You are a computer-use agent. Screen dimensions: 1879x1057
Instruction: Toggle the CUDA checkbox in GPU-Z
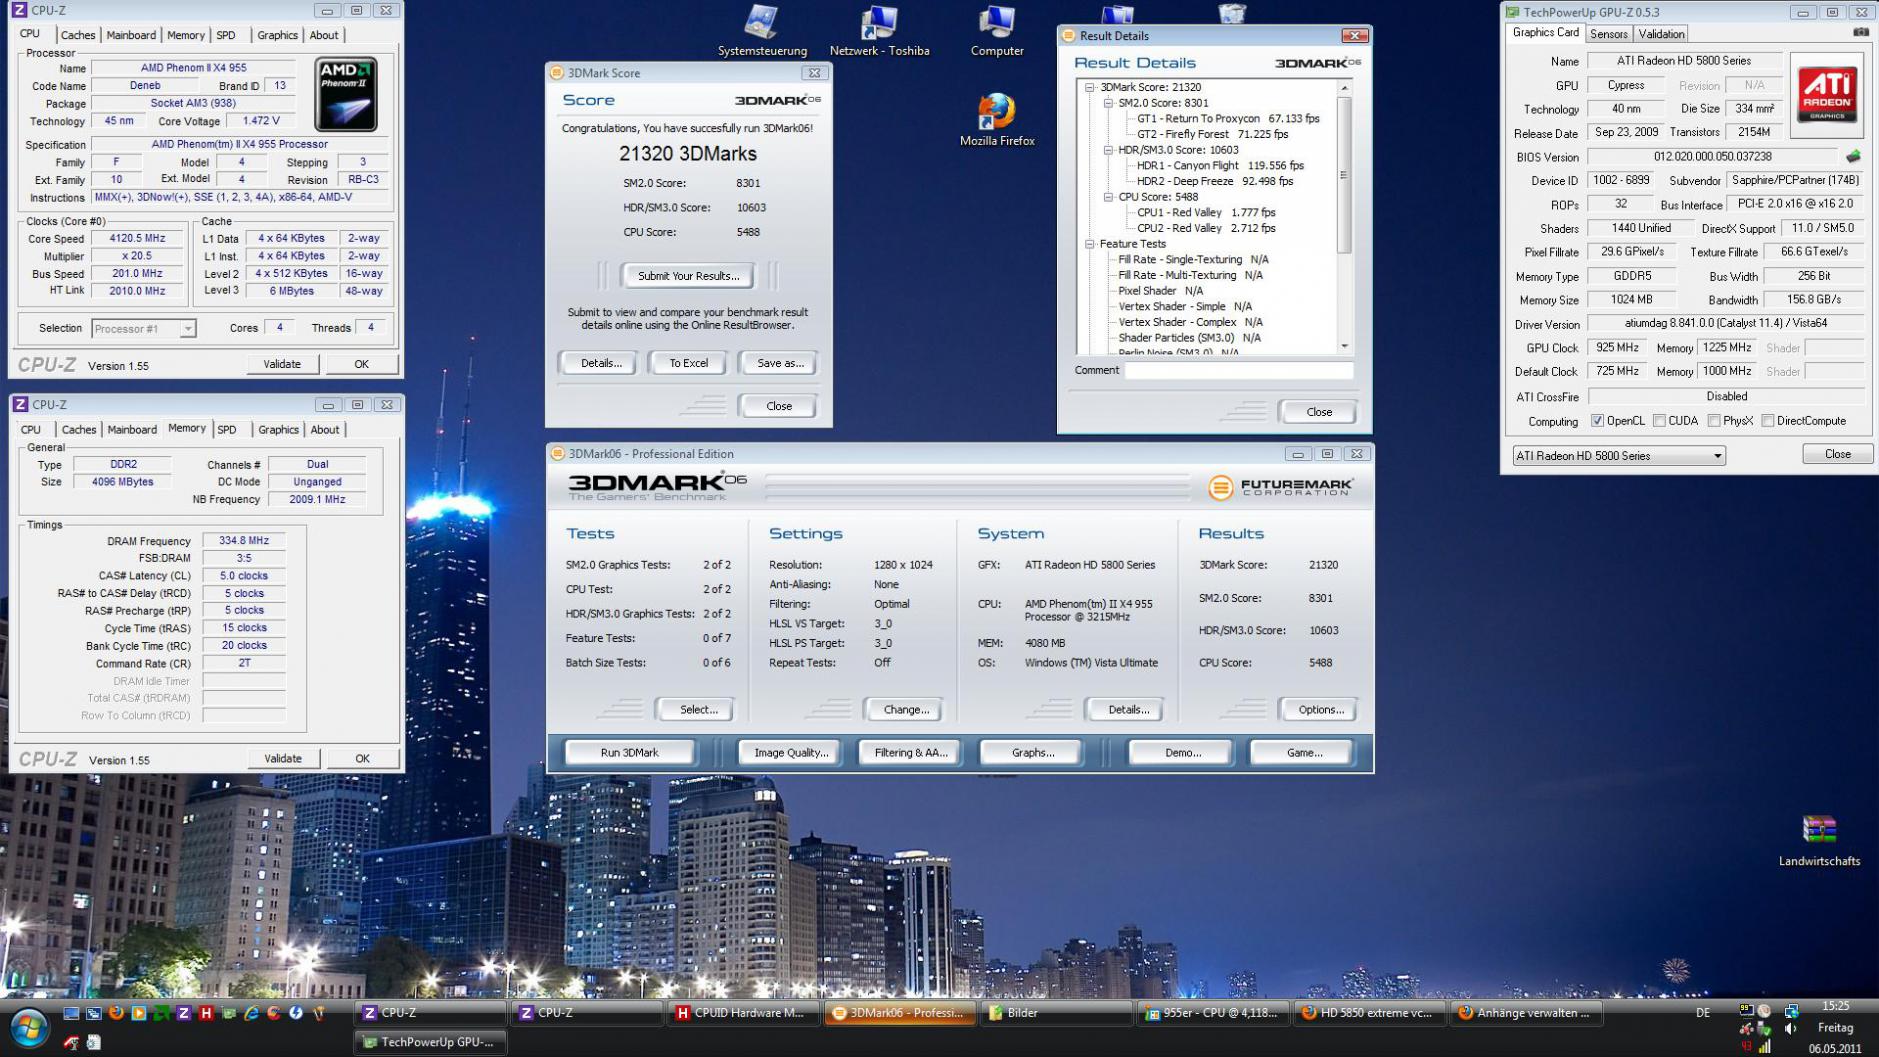click(1660, 421)
